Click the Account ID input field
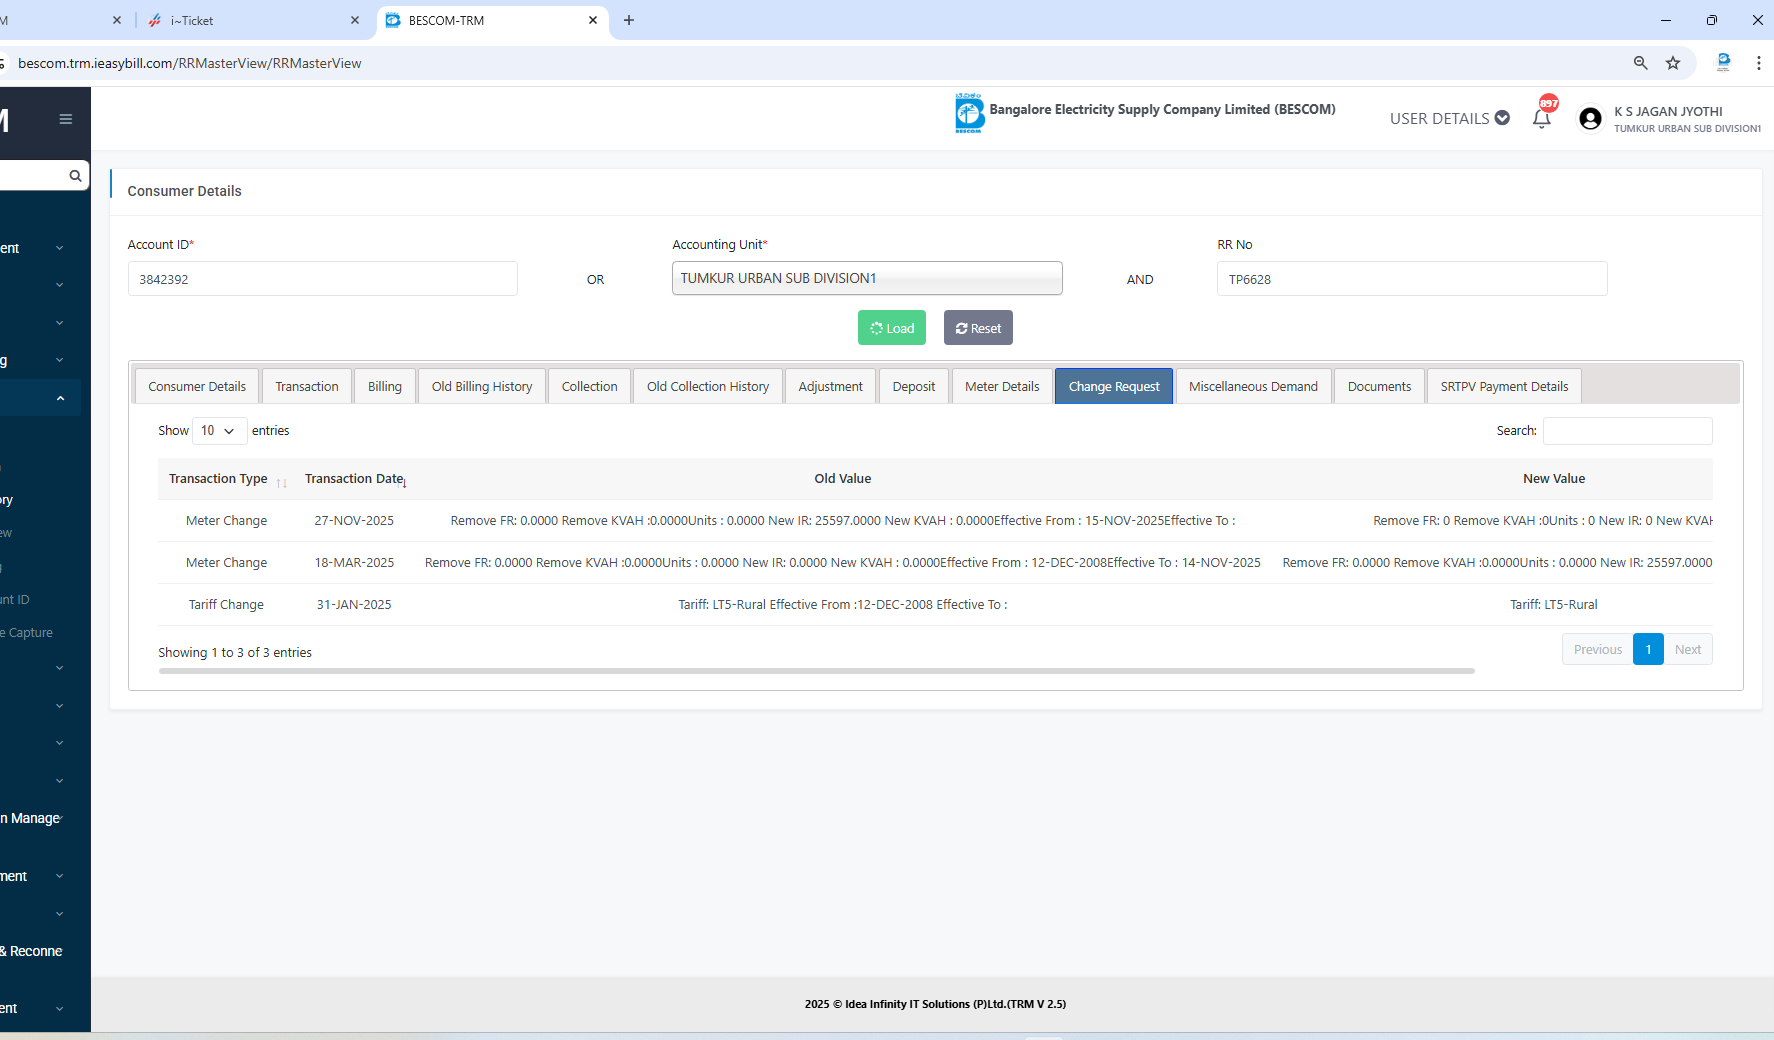Viewport: 1774px width, 1040px height. pos(322,279)
